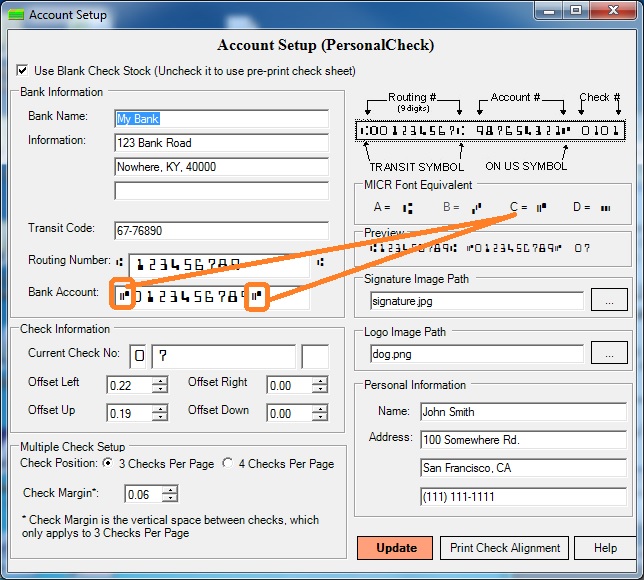The image size is (644, 580).
Task: Minimize the Account Setup window
Action: point(549,11)
